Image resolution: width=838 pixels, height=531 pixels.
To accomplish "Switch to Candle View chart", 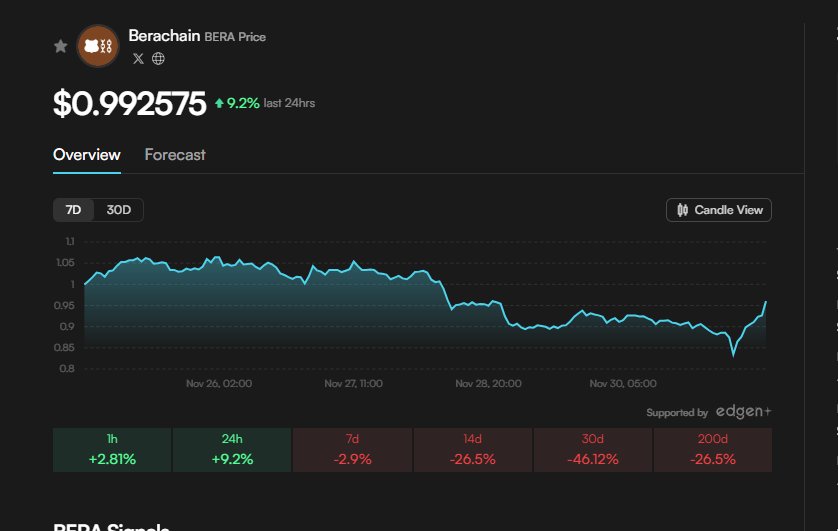I will (719, 210).
